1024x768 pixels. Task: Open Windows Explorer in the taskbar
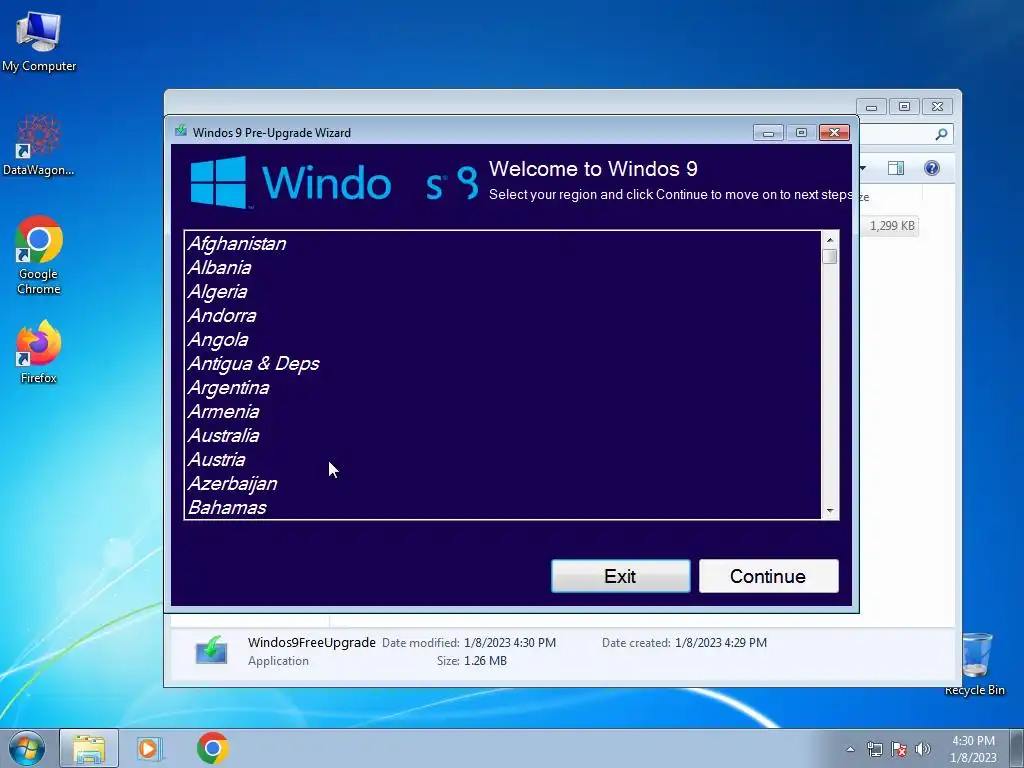(89, 748)
